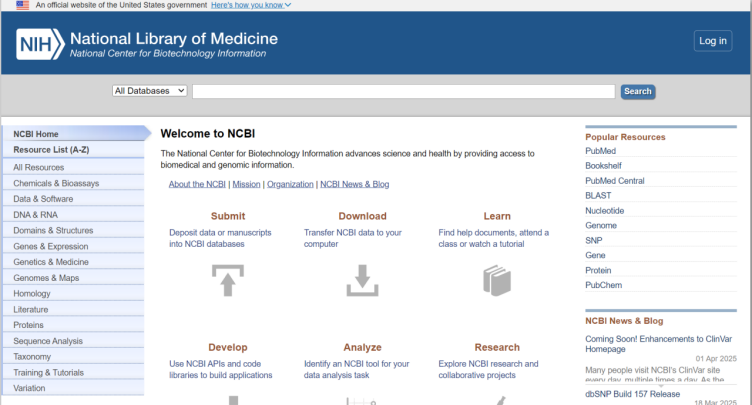Click the Search button

638,91
